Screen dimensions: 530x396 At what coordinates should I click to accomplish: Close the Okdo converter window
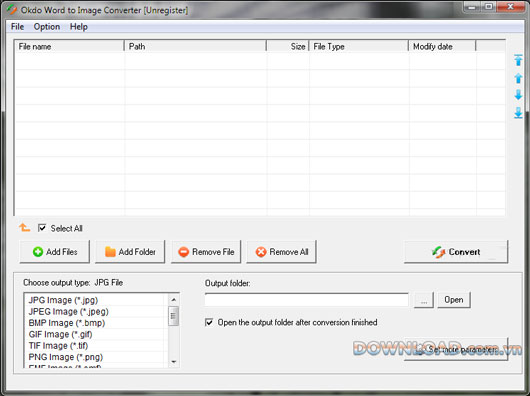(510, 7)
